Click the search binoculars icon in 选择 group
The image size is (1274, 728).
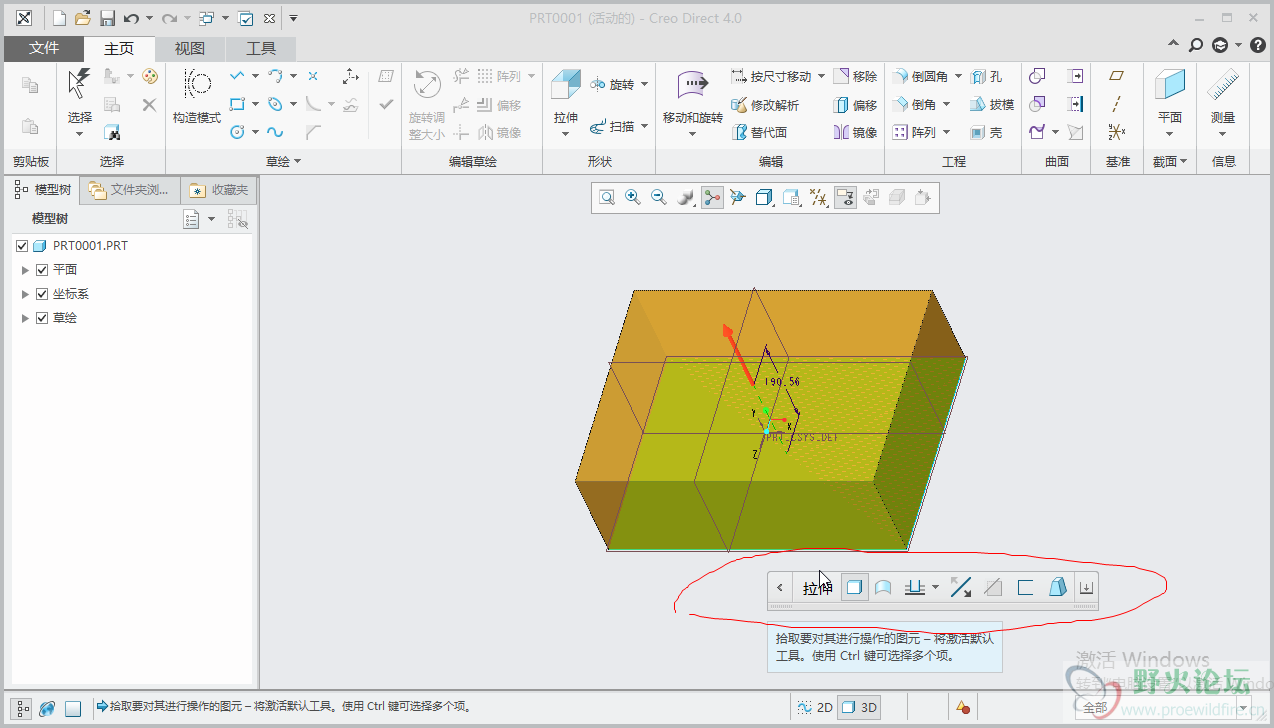click(x=112, y=132)
